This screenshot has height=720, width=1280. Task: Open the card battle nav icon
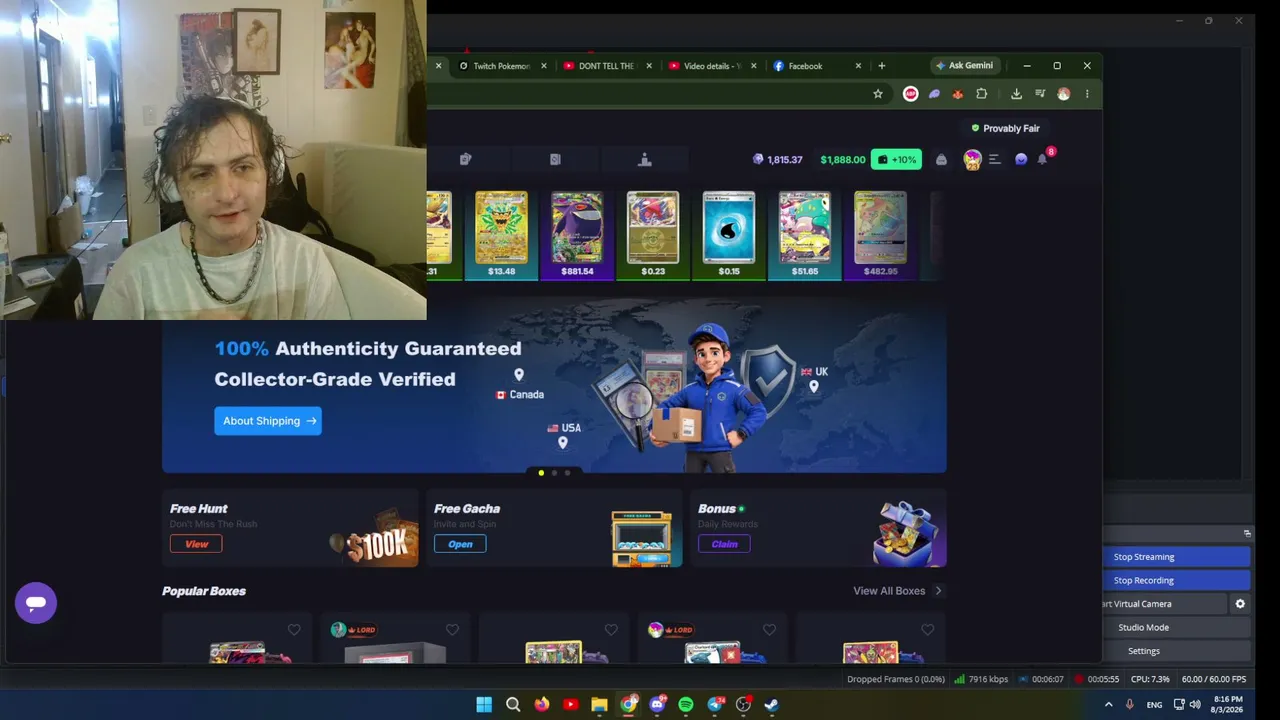555,160
